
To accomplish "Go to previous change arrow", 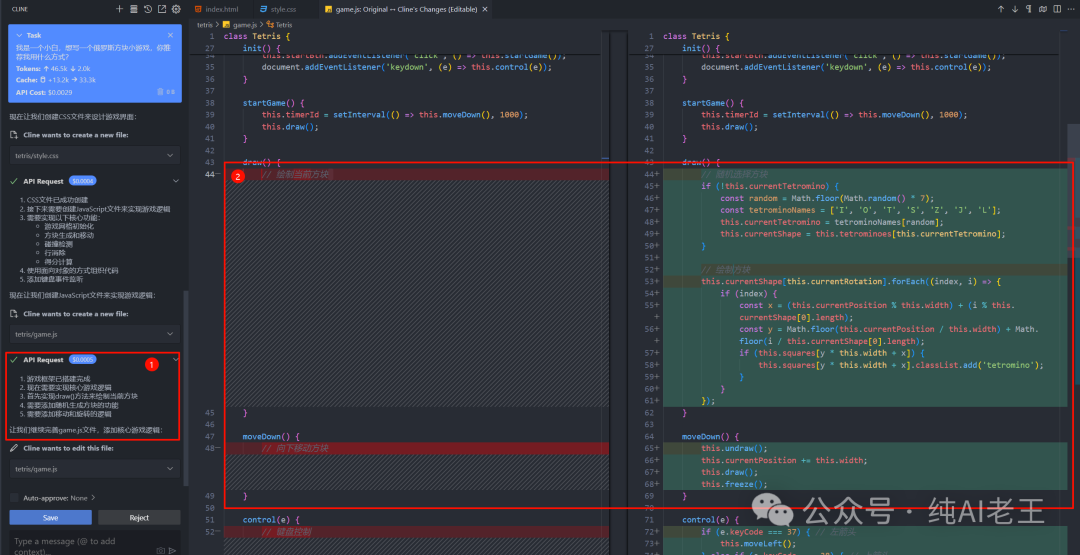I will click(x=1001, y=9).
